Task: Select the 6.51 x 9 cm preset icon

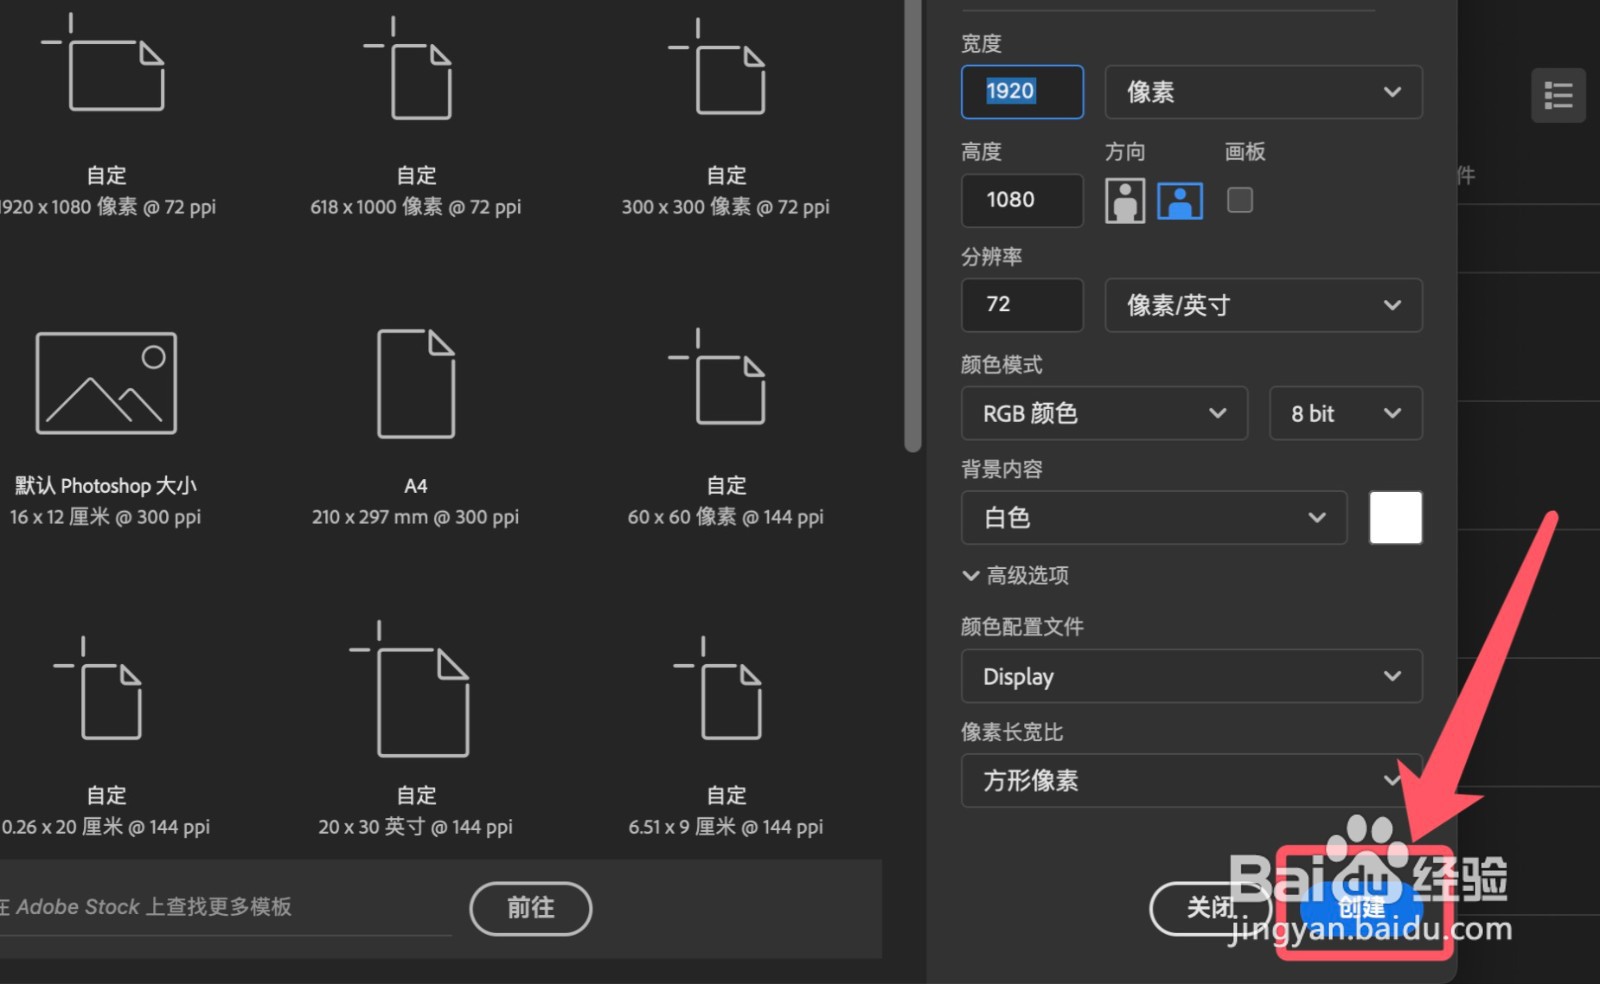Action: [718, 688]
